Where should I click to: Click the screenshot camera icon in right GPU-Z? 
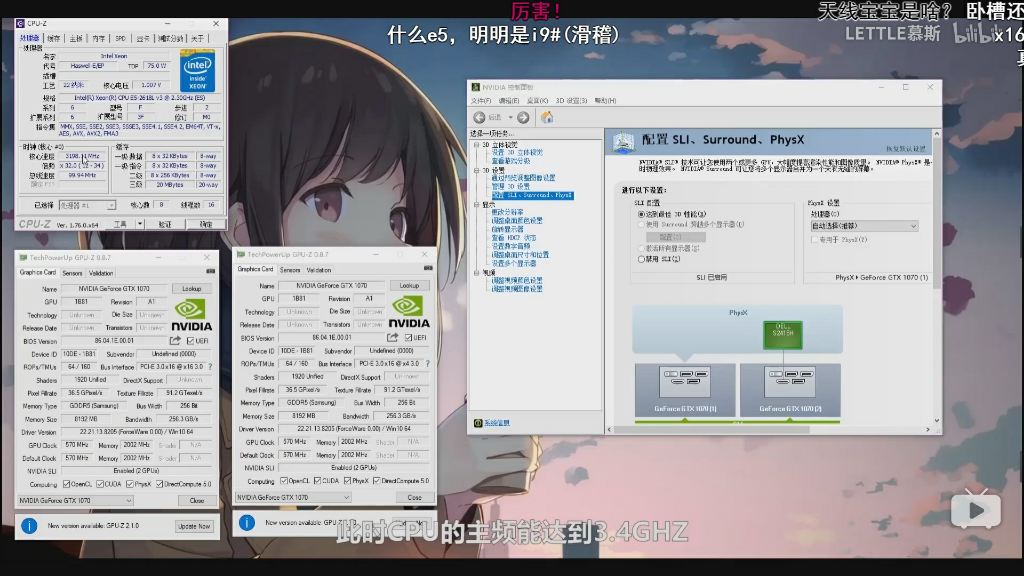428,268
